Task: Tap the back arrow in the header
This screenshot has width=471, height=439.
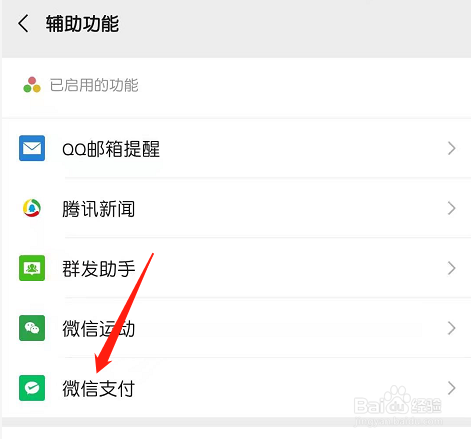Action: (23, 24)
